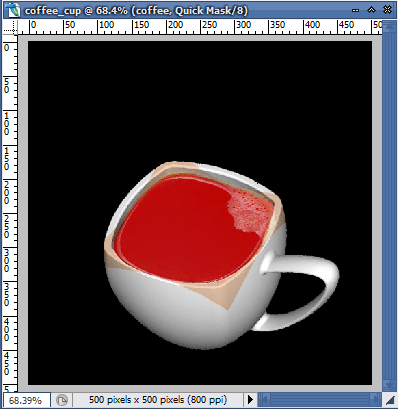Screen dimensions: 398x409
Task: Click the coffee_cup window title text
Action: click(x=136, y=11)
